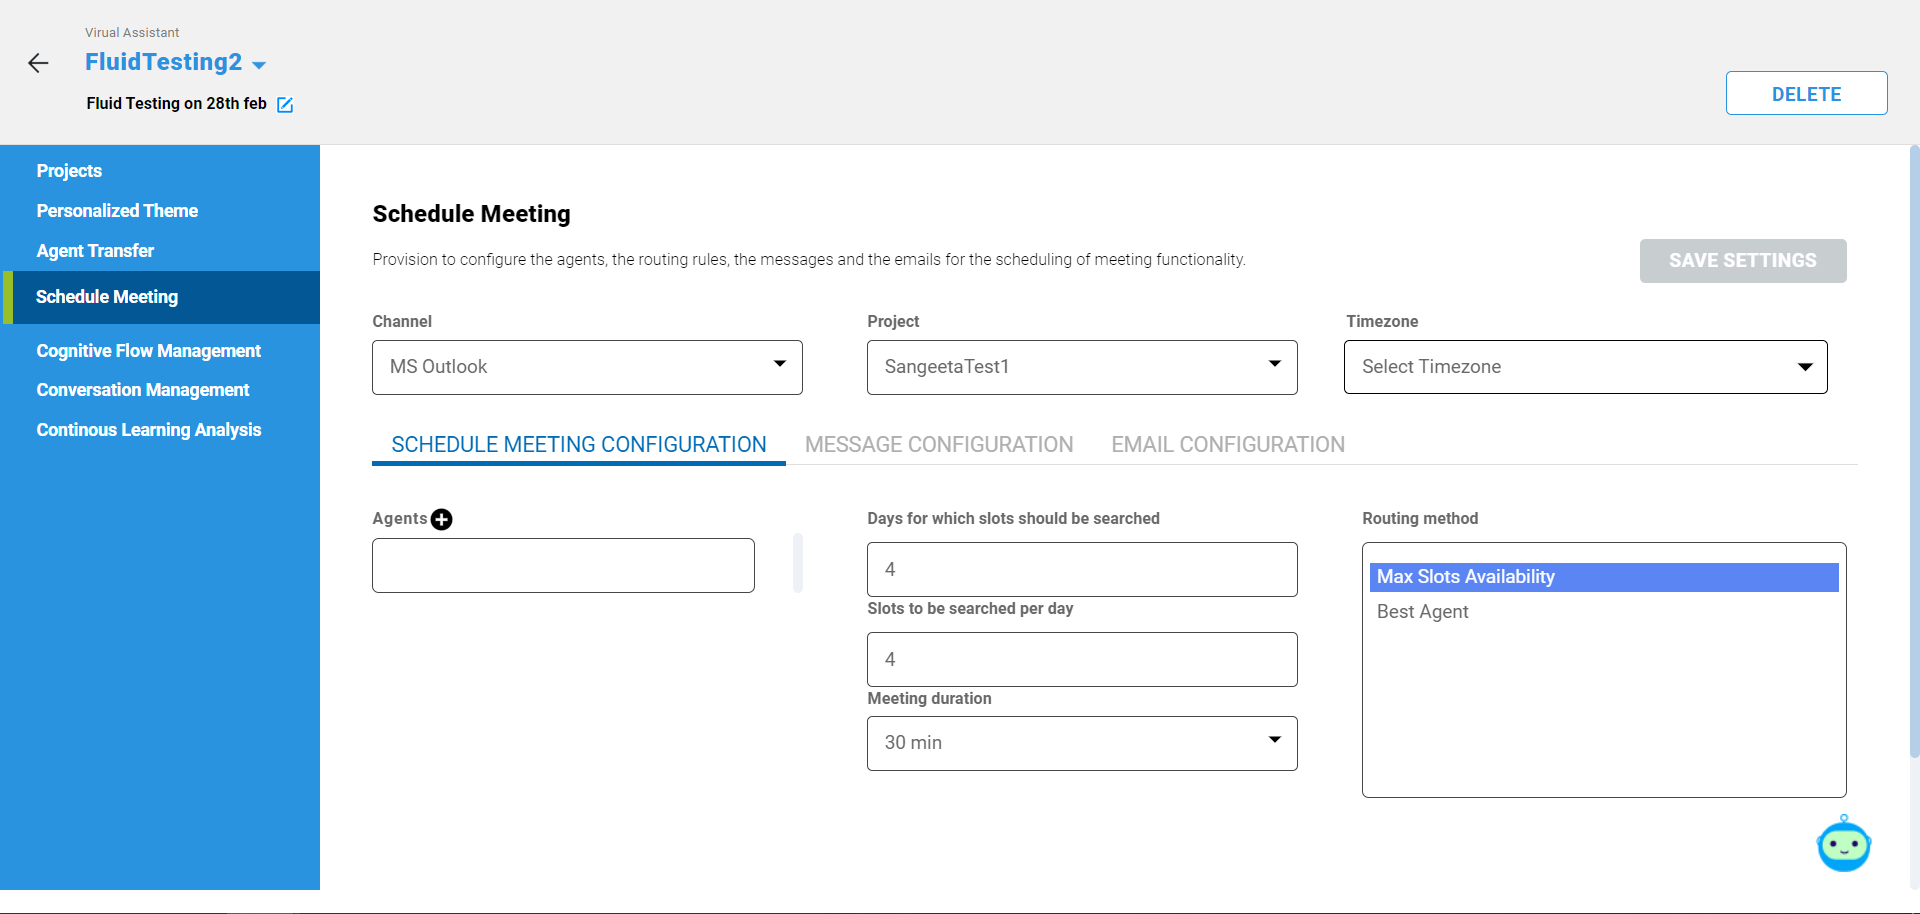This screenshot has height=914, width=1920.
Task: Click the Delete button
Action: coord(1805,94)
